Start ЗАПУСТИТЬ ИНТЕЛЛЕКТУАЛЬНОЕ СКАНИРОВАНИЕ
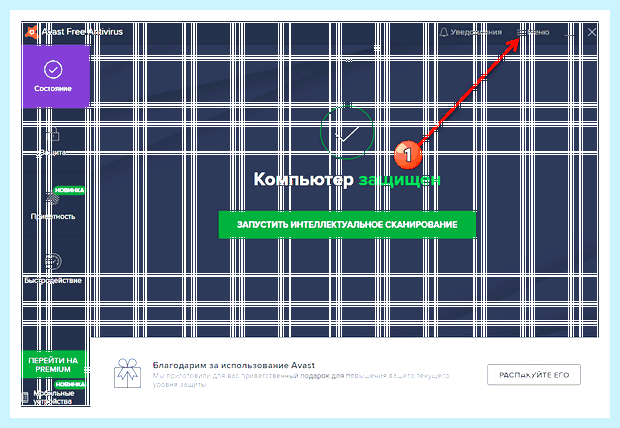The width and height of the screenshot is (620, 428). click(x=347, y=225)
